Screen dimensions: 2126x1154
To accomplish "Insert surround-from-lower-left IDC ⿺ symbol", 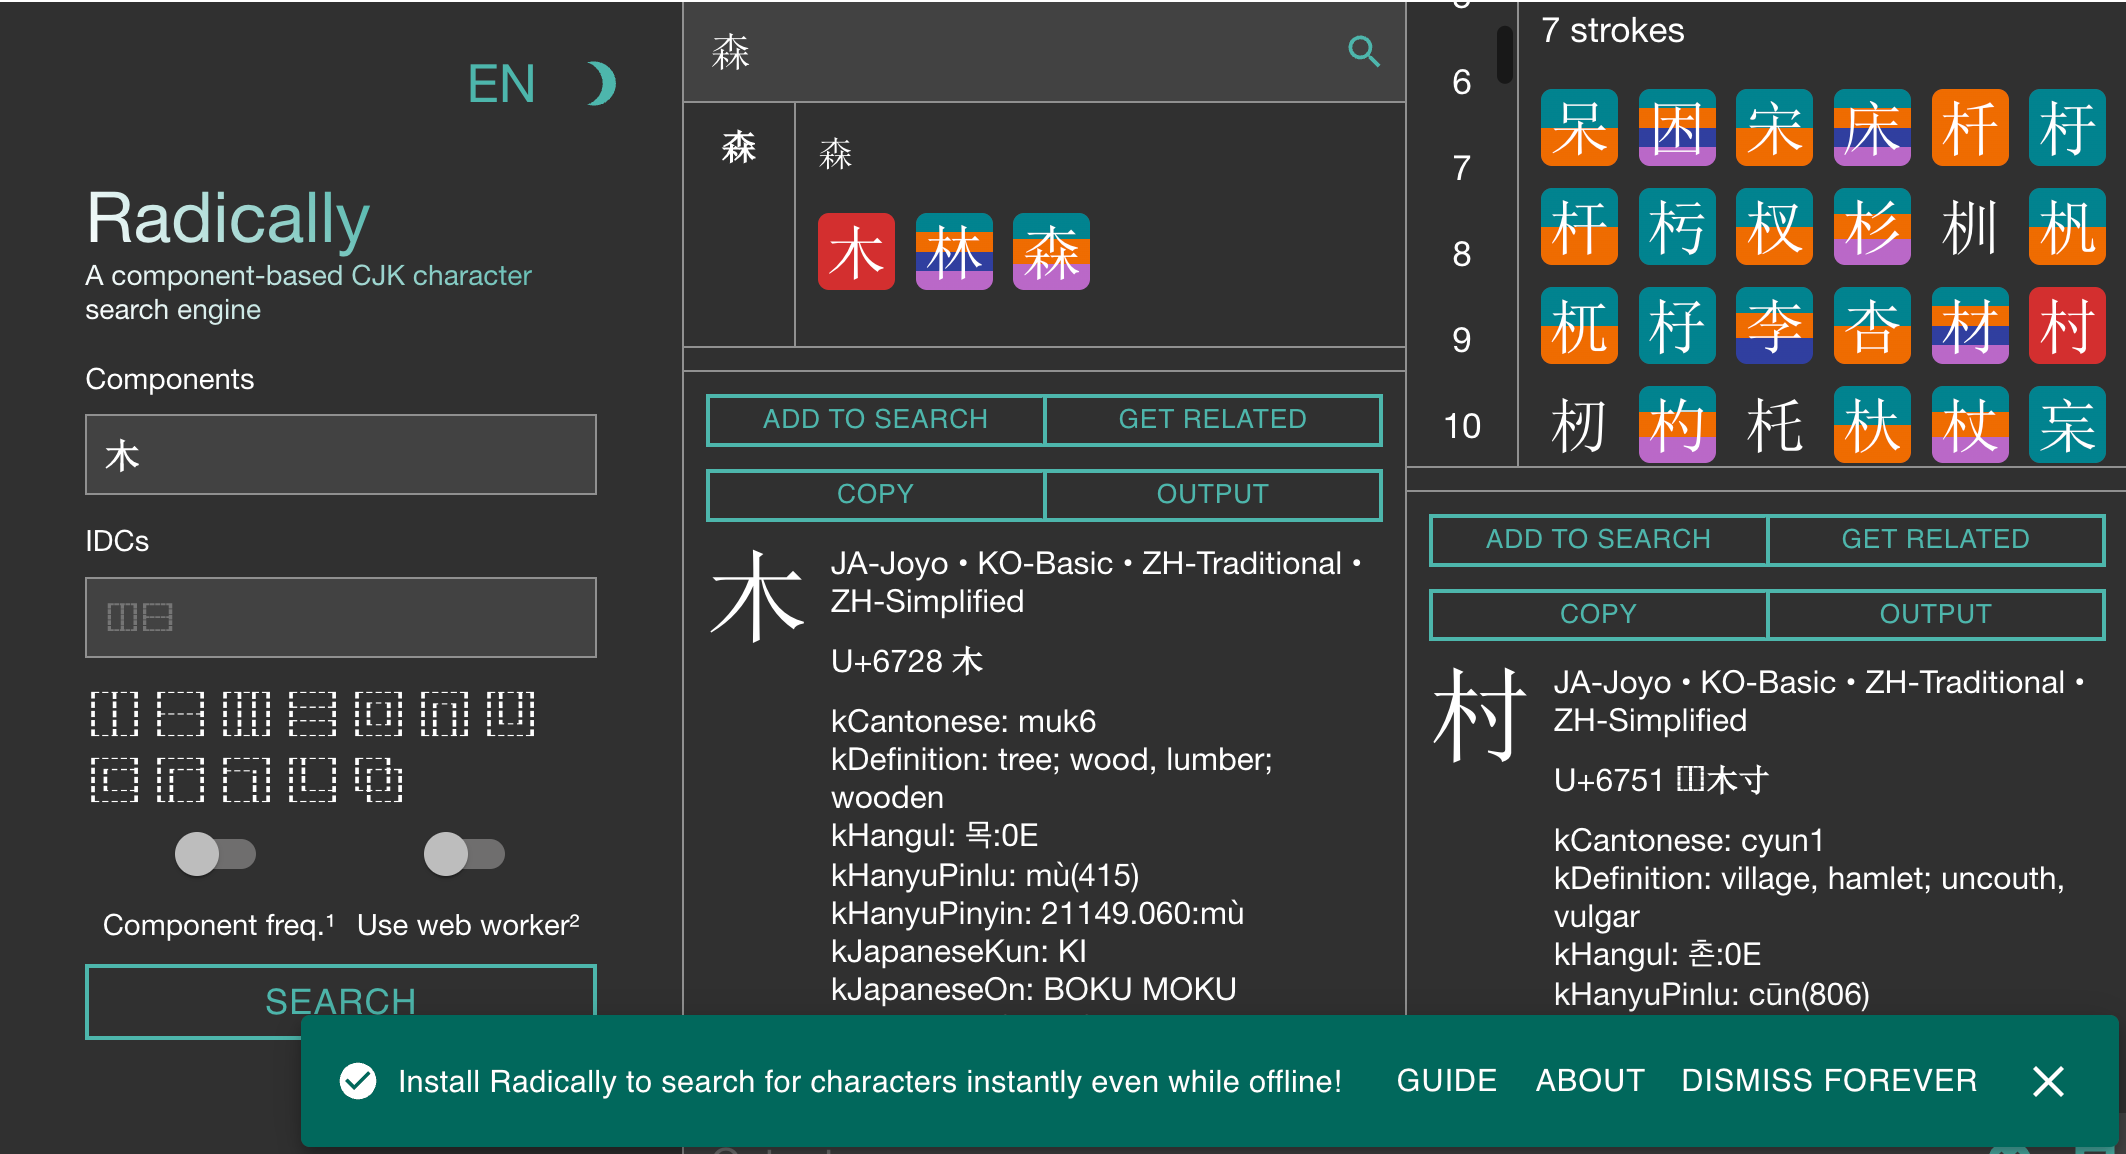I will [313, 779].
